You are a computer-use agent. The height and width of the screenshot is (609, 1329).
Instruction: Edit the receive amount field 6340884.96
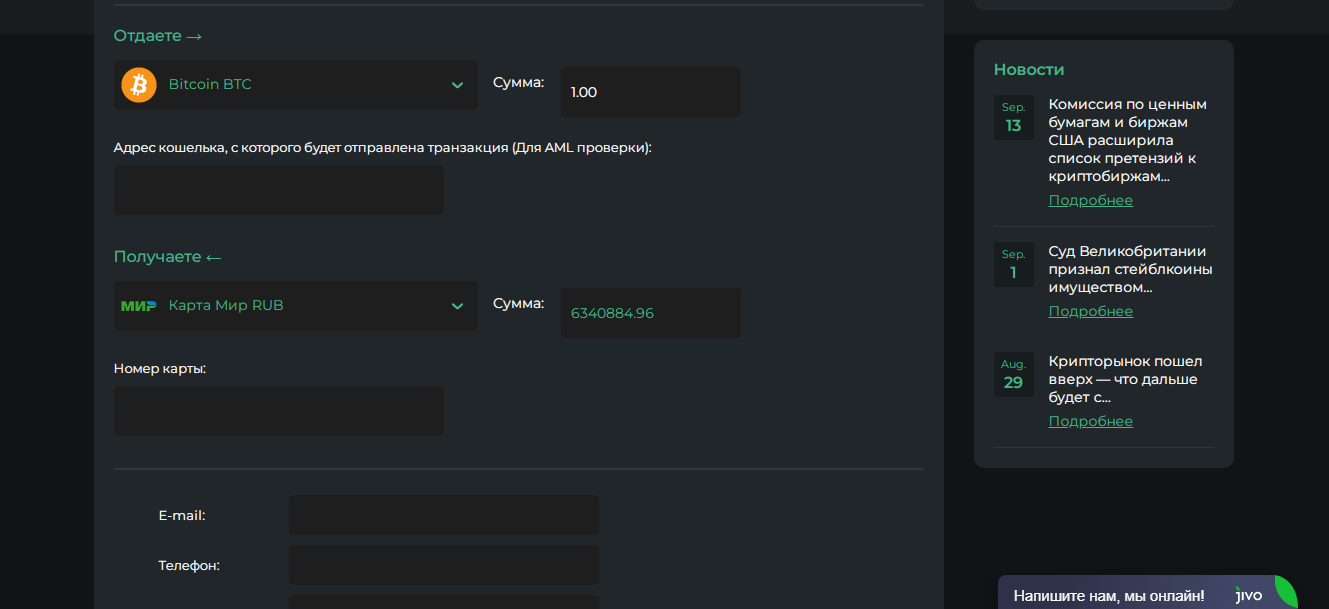[x=651, y=313]
